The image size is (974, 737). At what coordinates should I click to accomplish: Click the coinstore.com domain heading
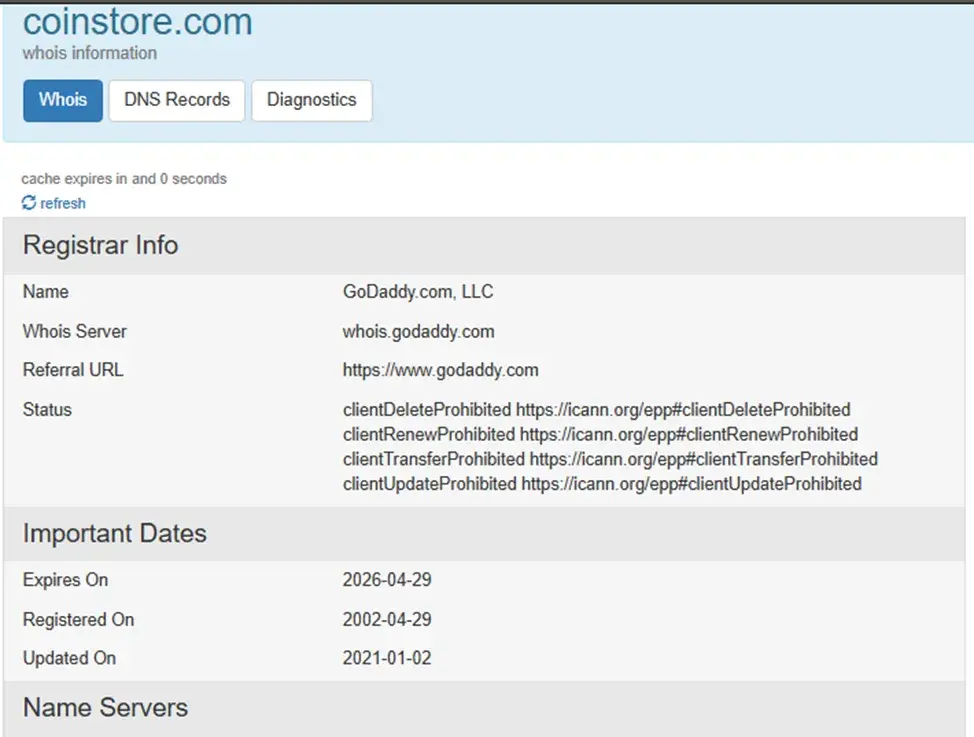click(x=138, y=21)
